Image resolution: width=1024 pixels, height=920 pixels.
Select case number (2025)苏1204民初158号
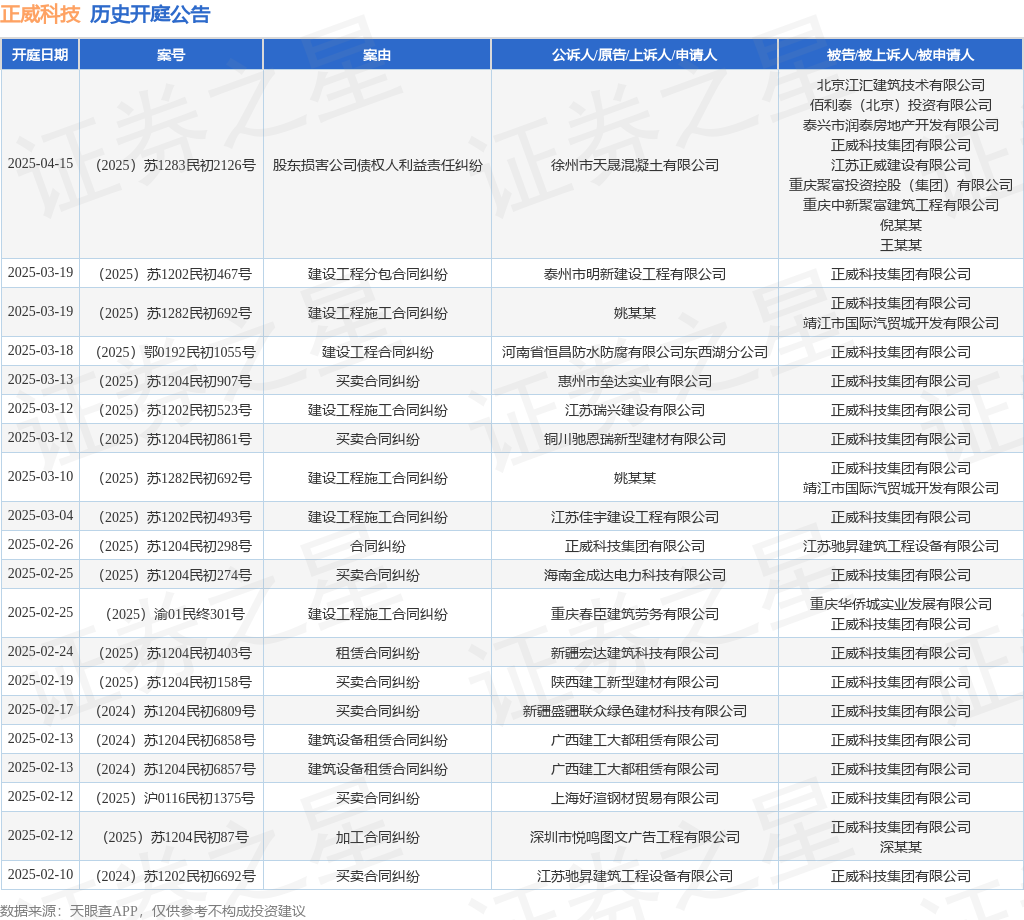176,682
